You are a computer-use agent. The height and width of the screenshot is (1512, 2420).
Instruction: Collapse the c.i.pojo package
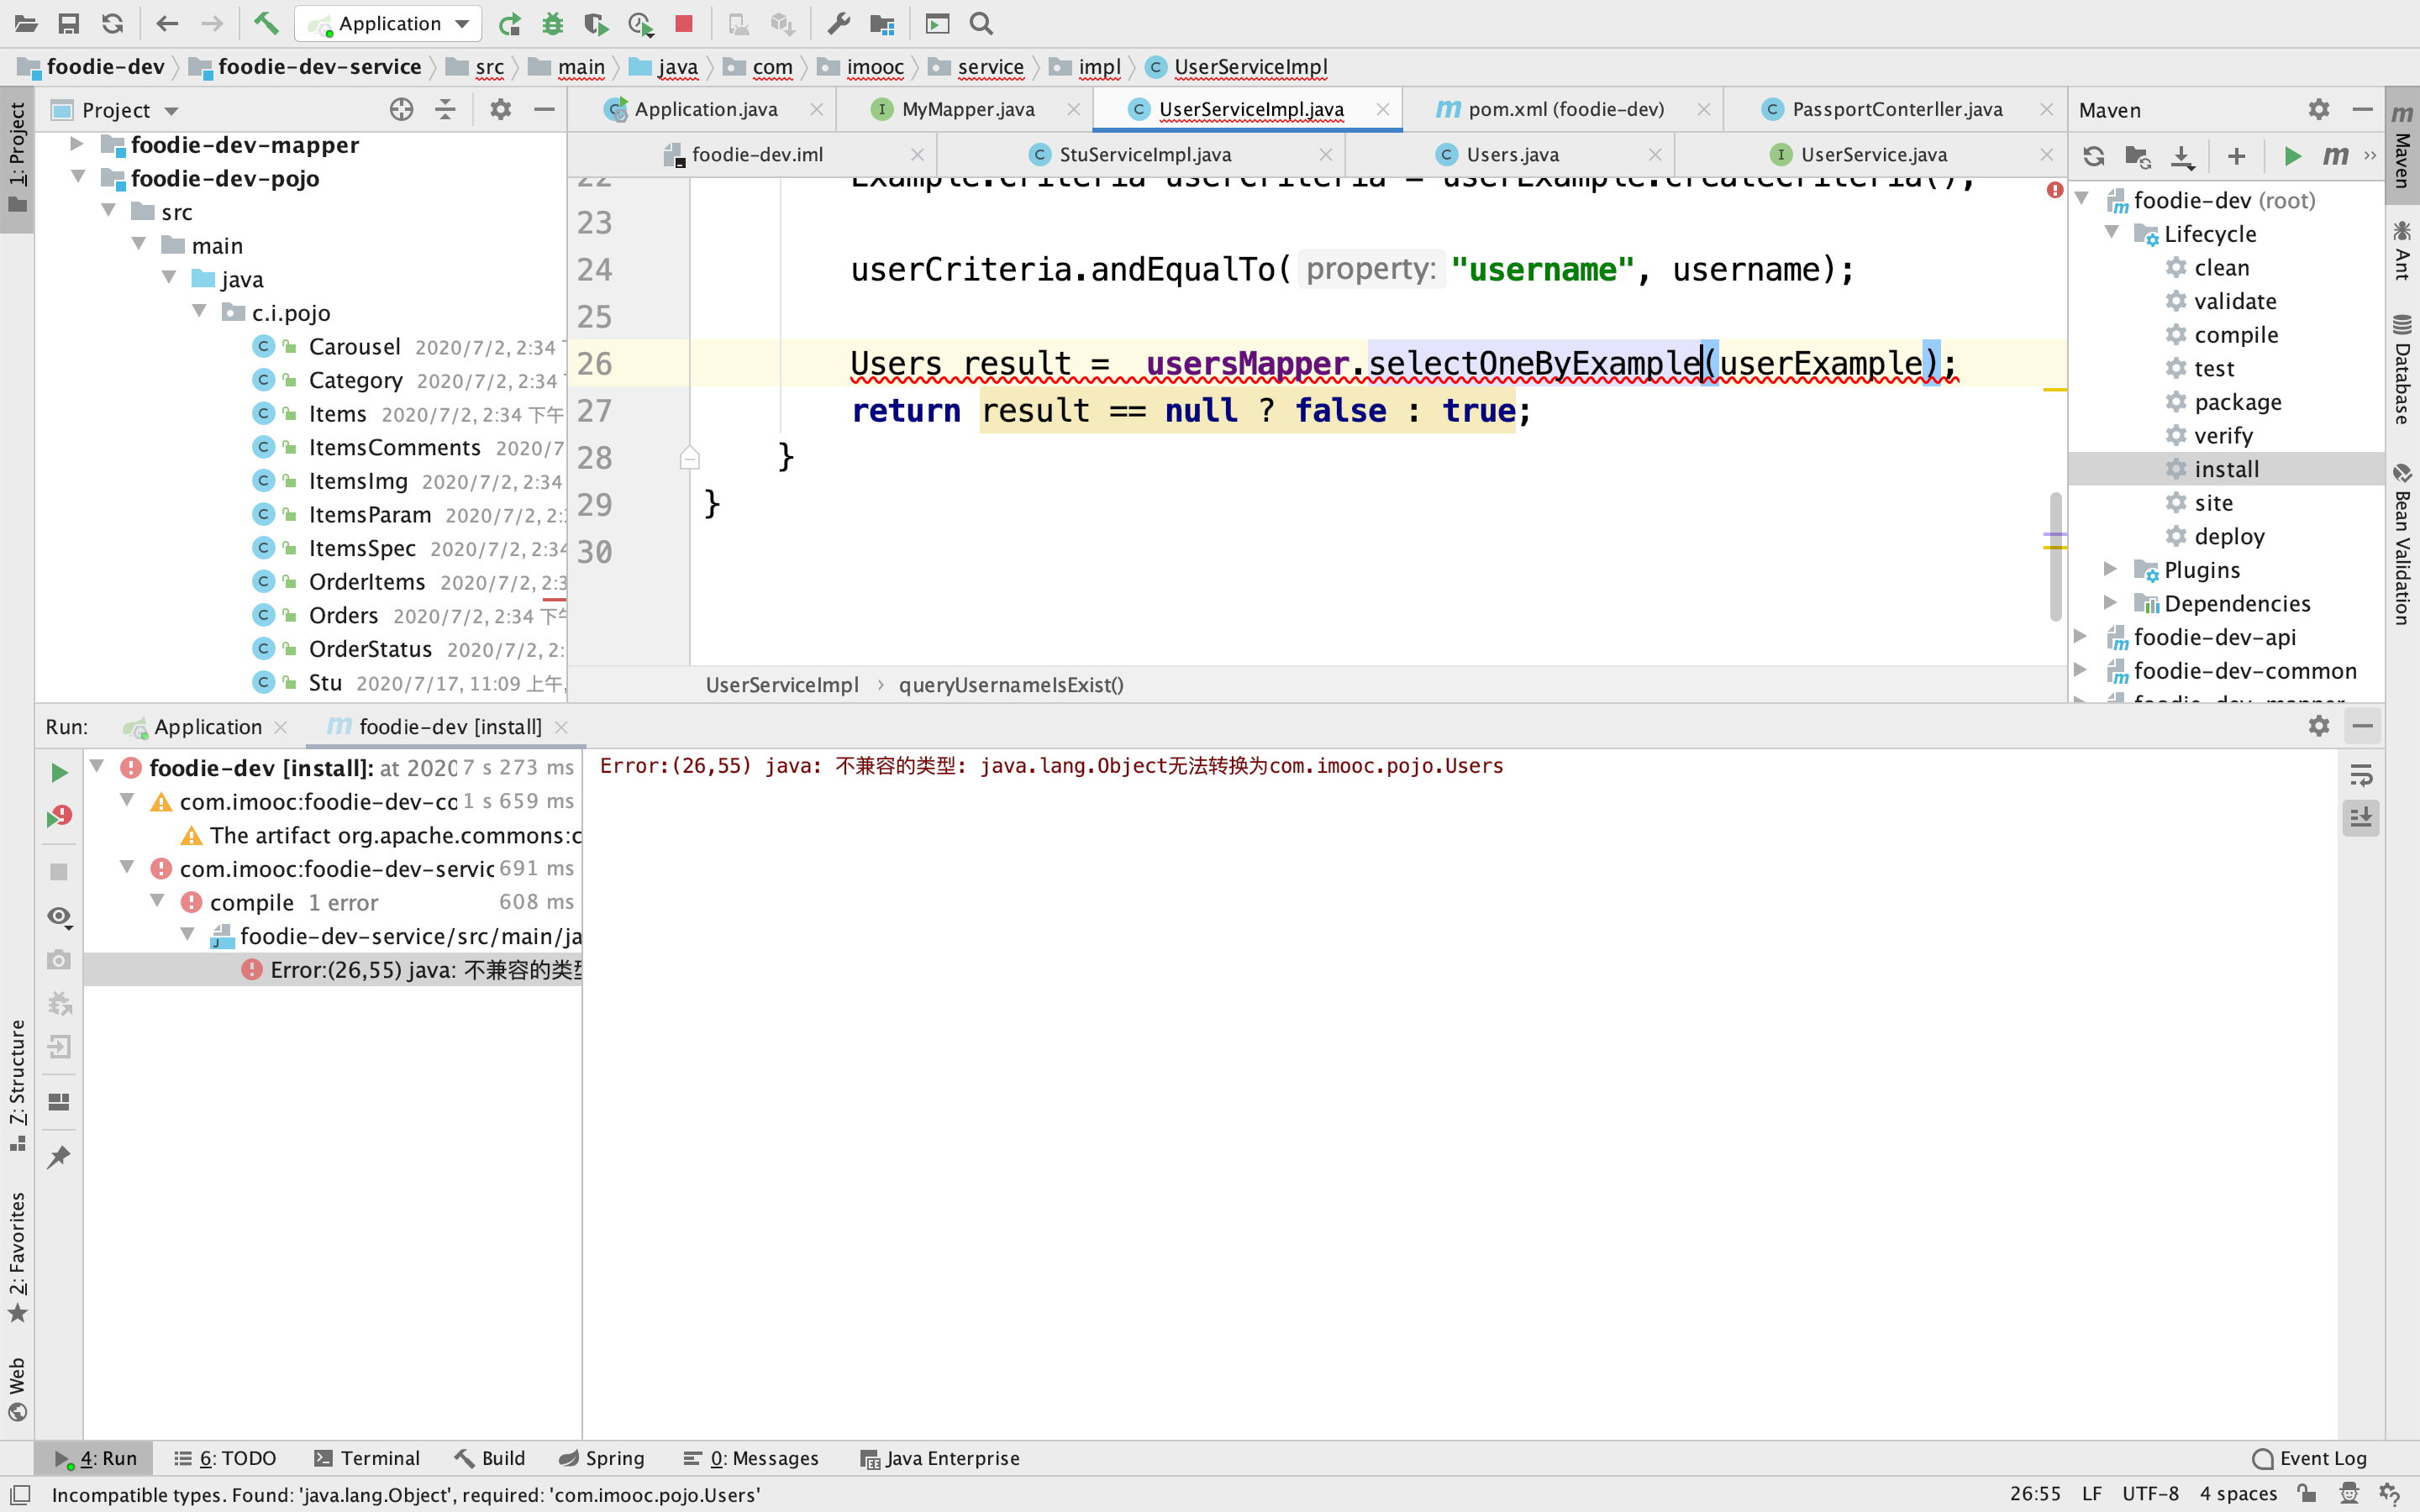pos(198,312)
